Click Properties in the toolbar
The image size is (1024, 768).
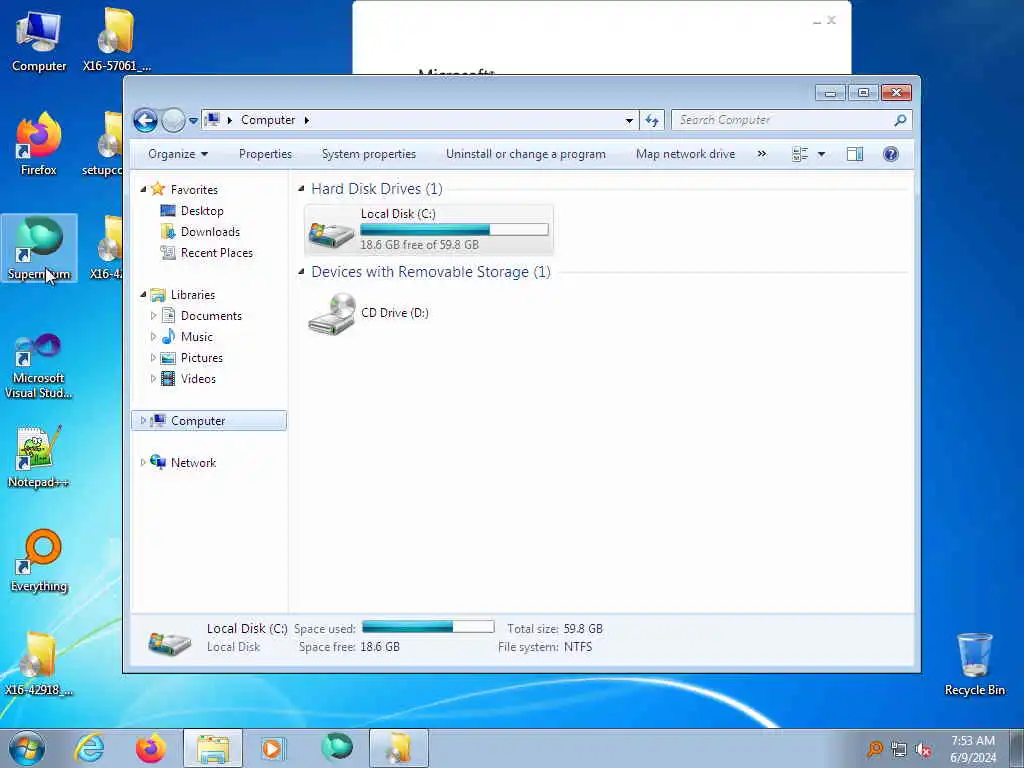[x=265, y=154]
